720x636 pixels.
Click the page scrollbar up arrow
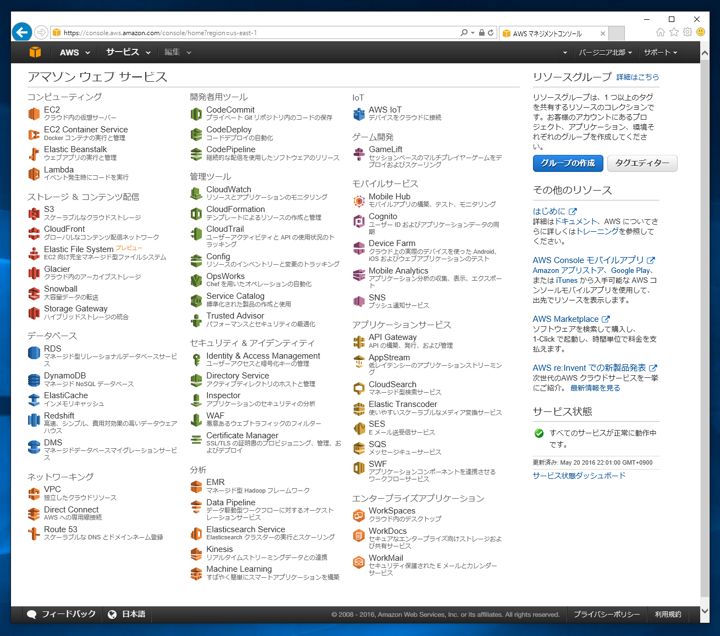coord(705,53)
